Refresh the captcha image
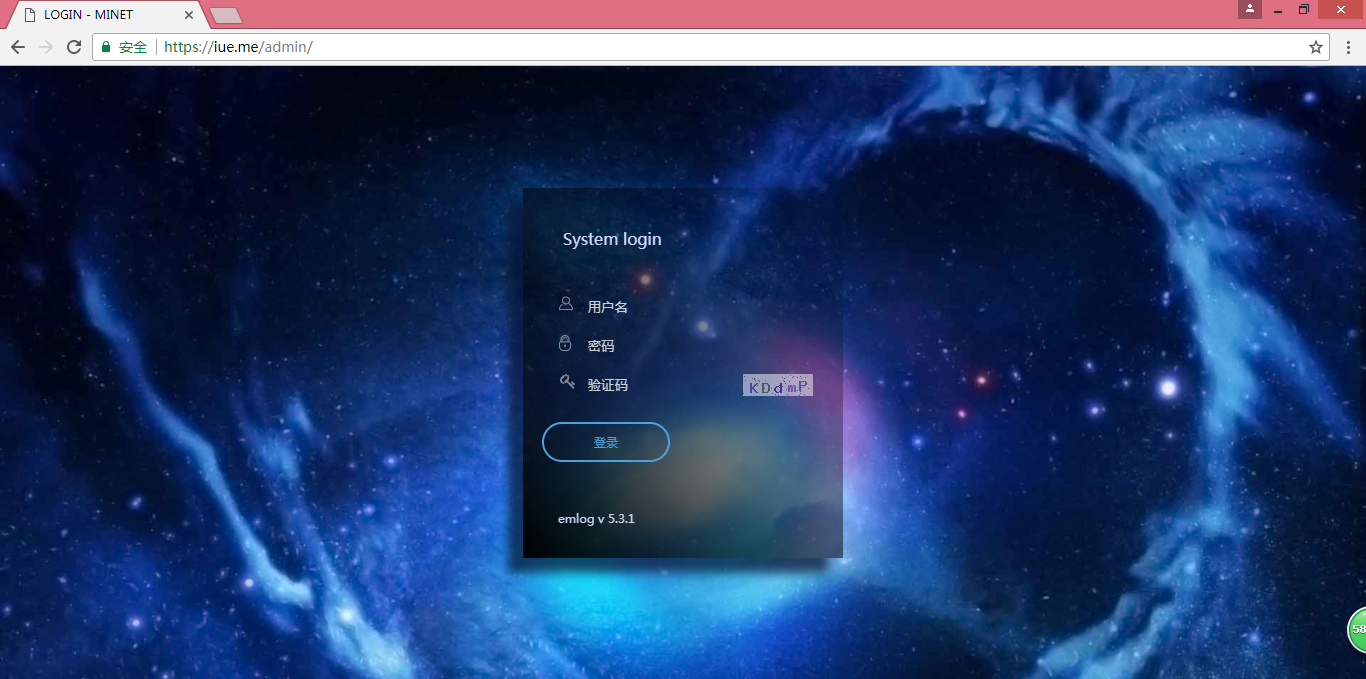This screenshot has width=1366, height=679. coord(778,386)
